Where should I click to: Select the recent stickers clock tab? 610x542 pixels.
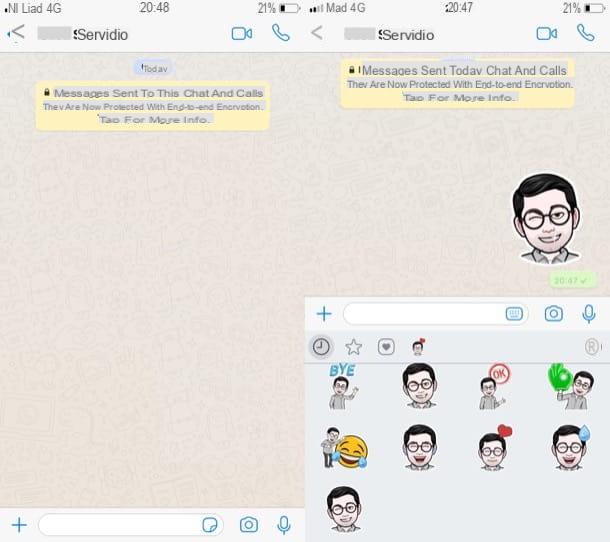pyautogui.click(x=321, y=346)
